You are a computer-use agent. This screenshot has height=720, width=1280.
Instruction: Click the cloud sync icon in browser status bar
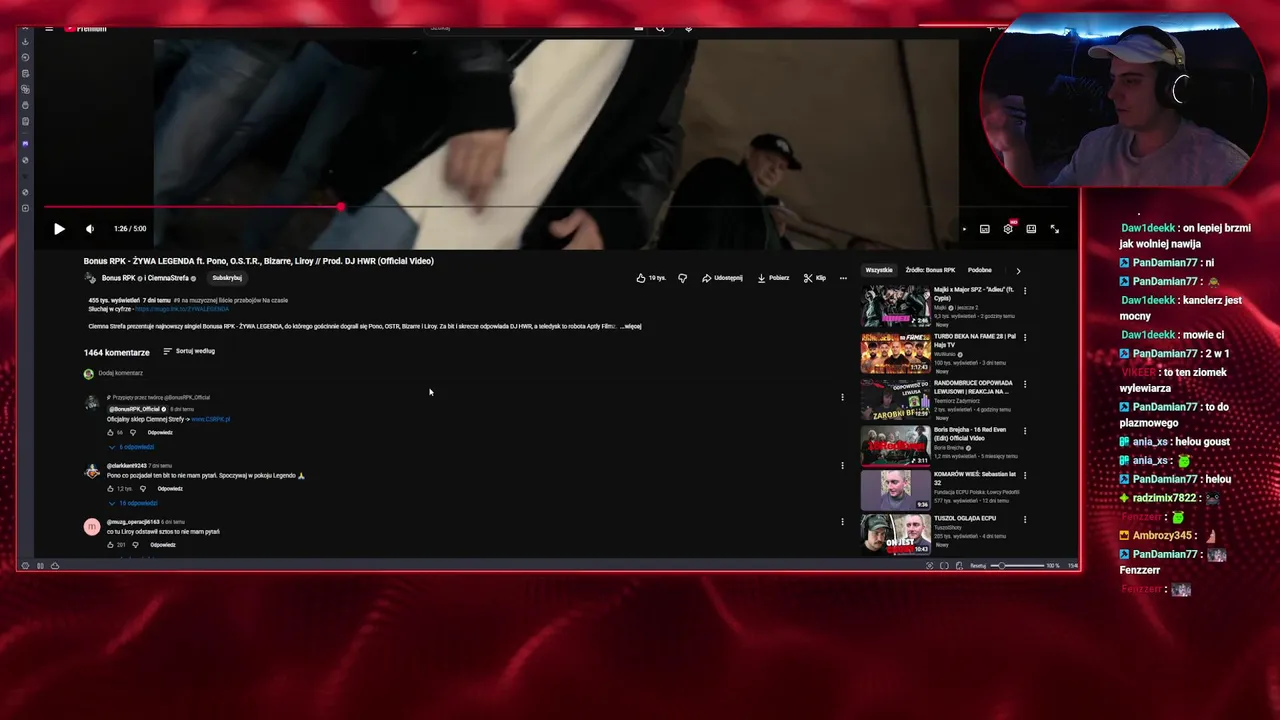[x=55, y=566]
